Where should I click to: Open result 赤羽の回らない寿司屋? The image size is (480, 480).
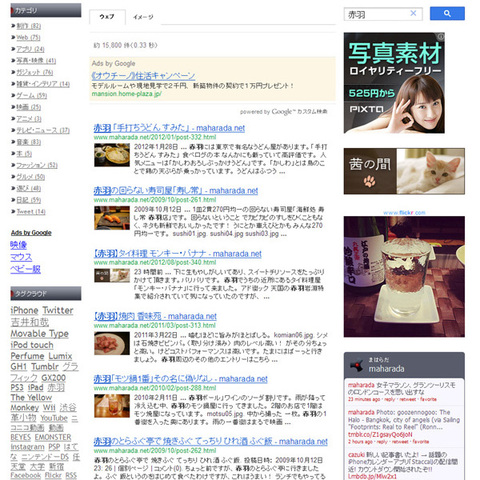[176, 191]
